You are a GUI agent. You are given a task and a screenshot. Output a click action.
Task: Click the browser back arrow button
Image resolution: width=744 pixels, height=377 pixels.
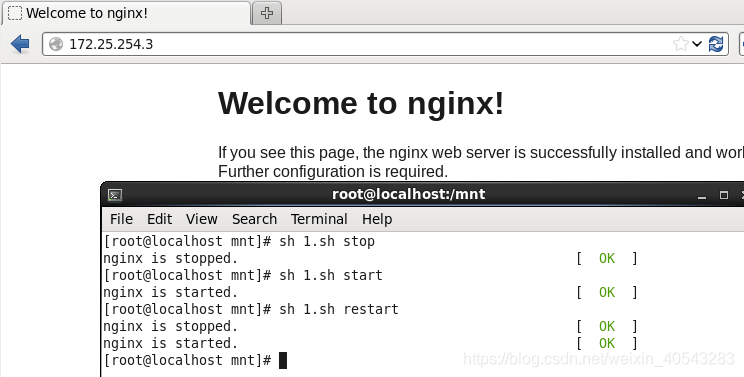pyautogui.click(x=20, y=44)
